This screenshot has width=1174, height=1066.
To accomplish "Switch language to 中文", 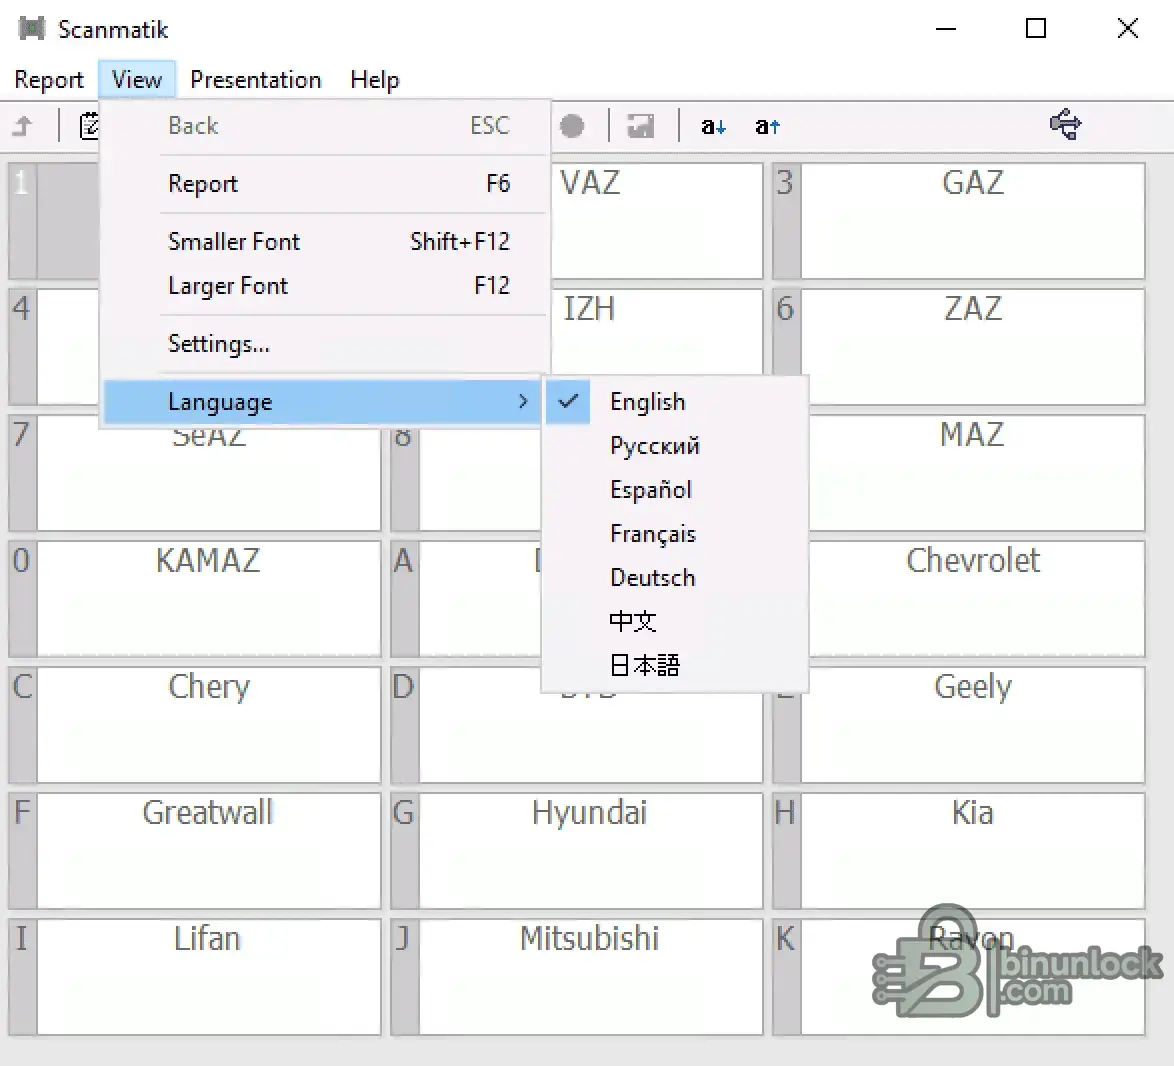I will 675,621.
